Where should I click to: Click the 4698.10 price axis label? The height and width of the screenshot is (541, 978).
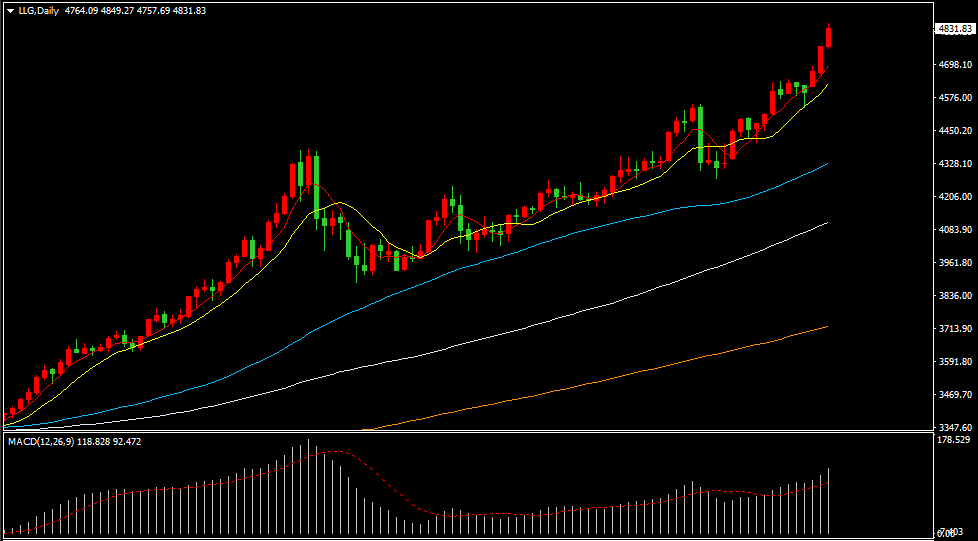954,65
